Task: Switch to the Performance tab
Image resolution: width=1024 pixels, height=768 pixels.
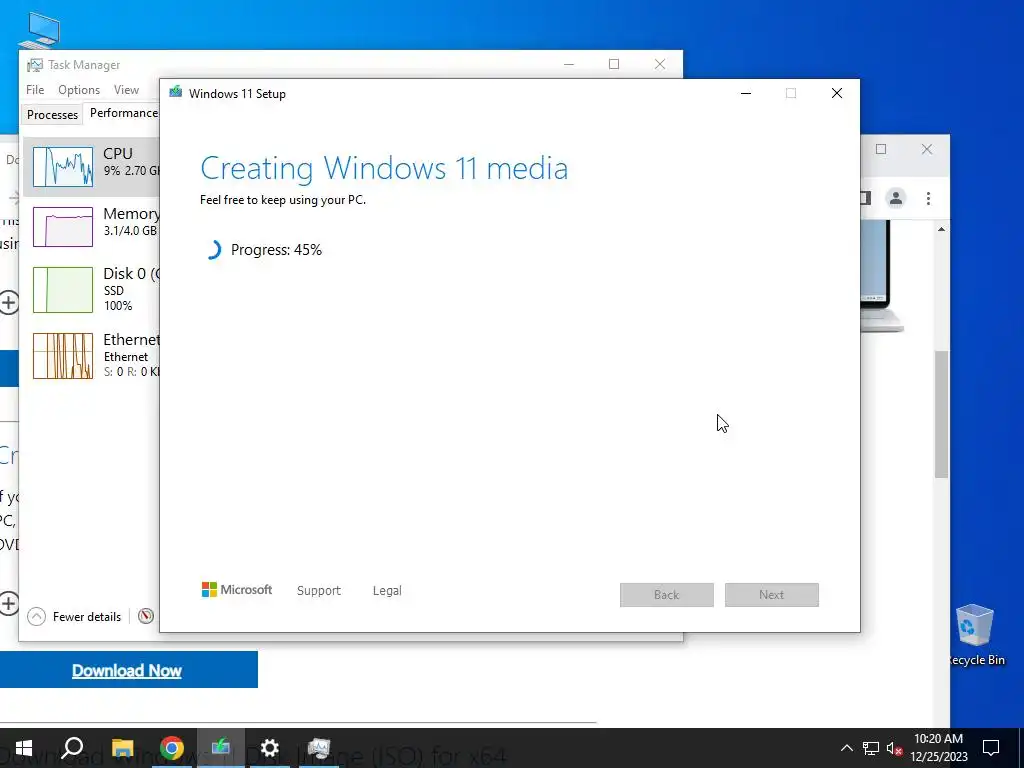Action: click(x=123, y=113)
